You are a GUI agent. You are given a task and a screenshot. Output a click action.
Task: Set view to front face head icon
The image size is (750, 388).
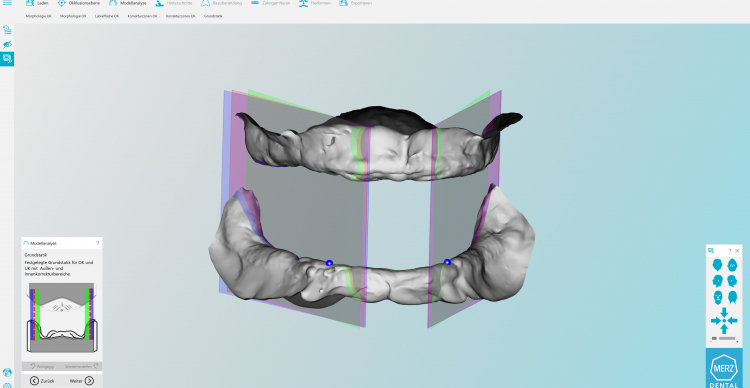coord(717,298)
